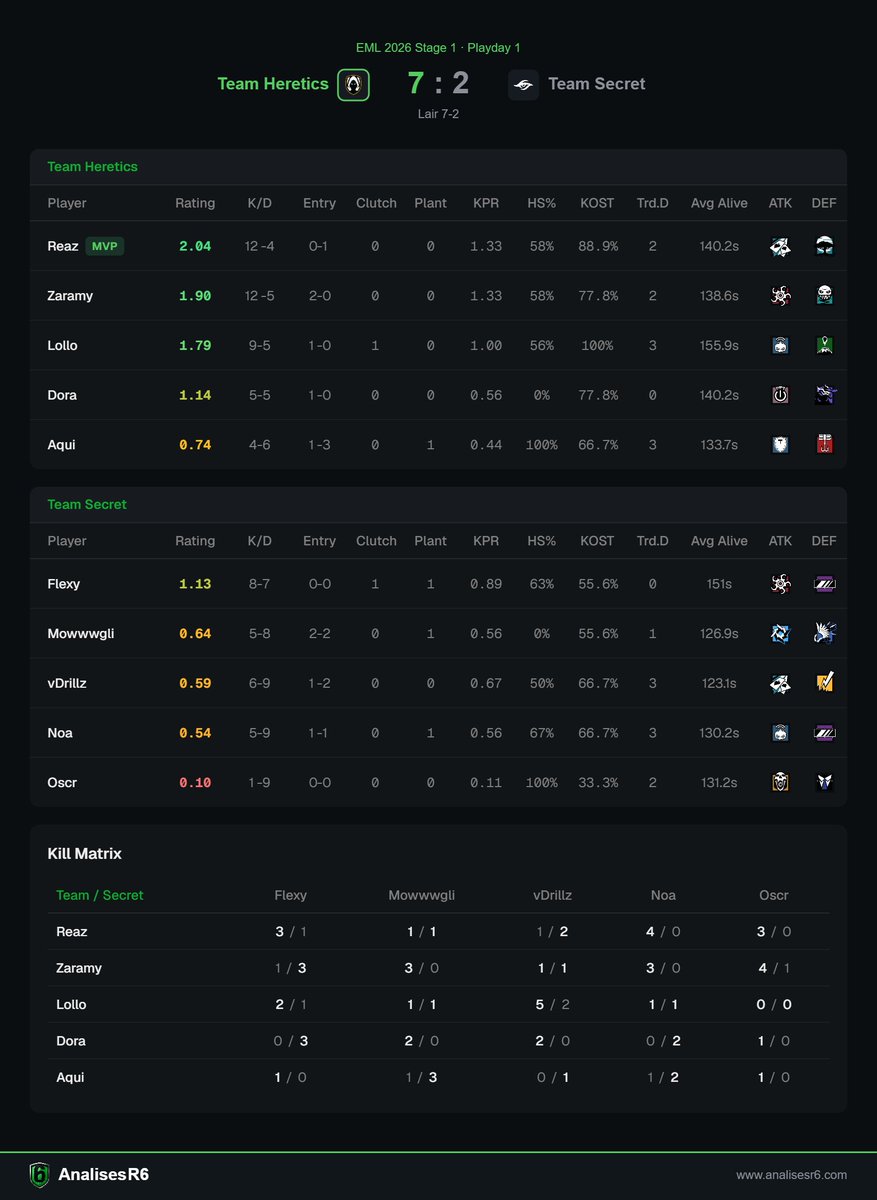The width and height of the screenshot is (877, 1200).
Task: Click Reaz versus Noa '4 / 0' matrix cell
Action: pyautogui.click(x=664, y=931)
